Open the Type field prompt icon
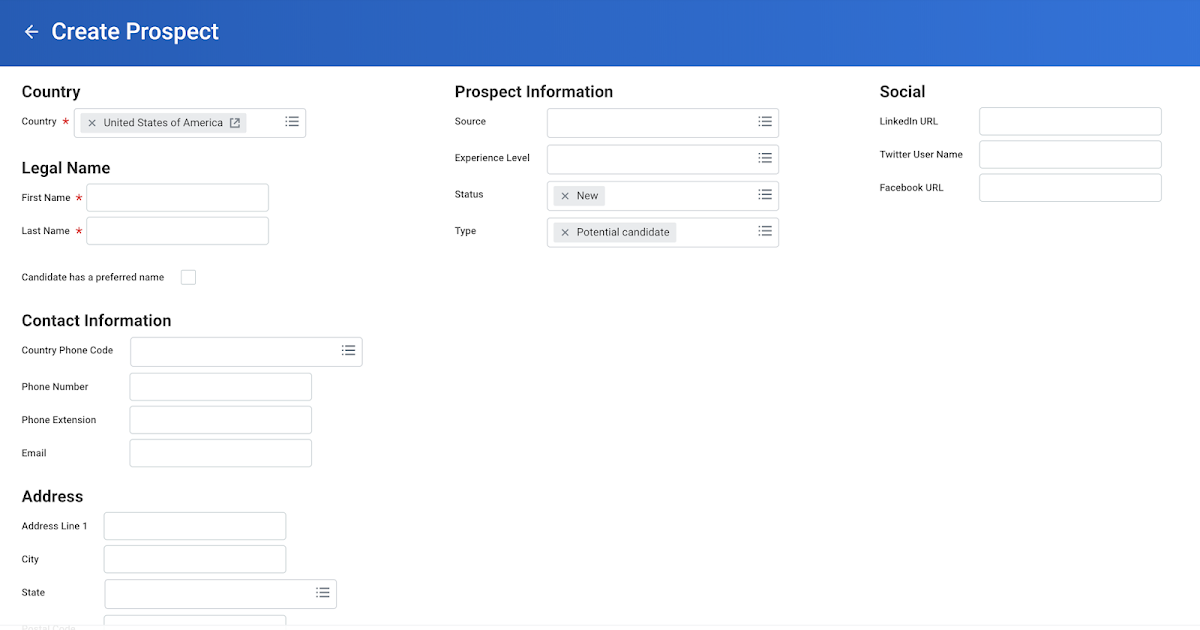This screenshot has height=630, width=1200. pyautogui.click(x=765, y=231)
